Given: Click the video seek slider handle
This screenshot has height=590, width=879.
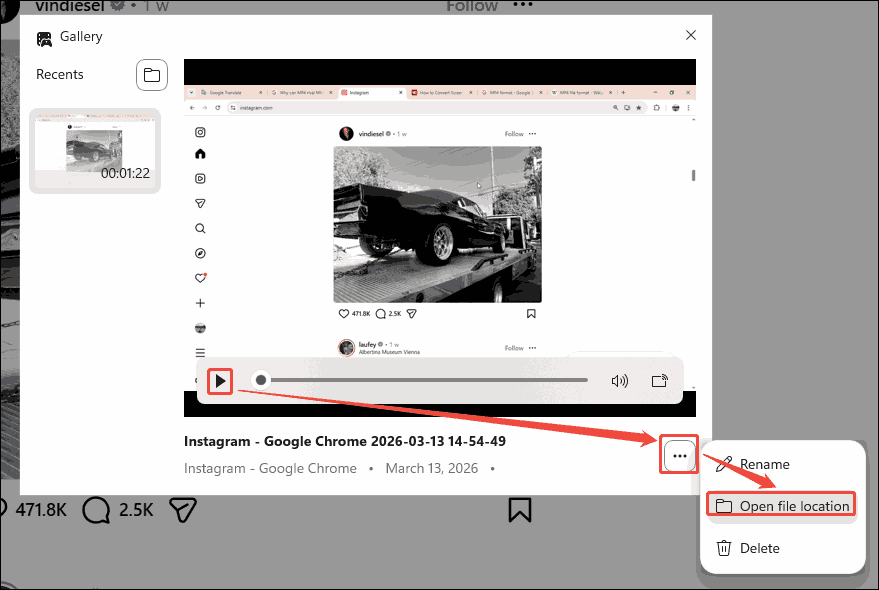Looking at the screenshot, I should tap(261, 380).
